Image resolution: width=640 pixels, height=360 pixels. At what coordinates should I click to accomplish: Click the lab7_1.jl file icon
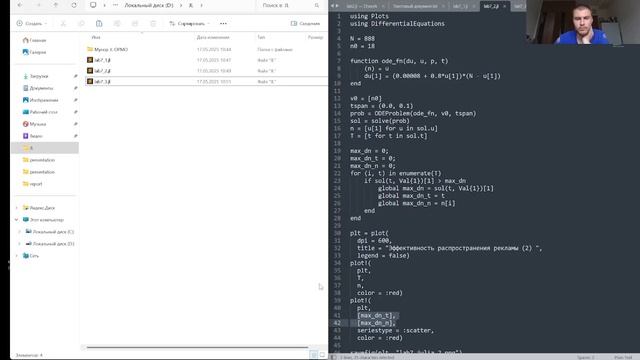[90, 60]
